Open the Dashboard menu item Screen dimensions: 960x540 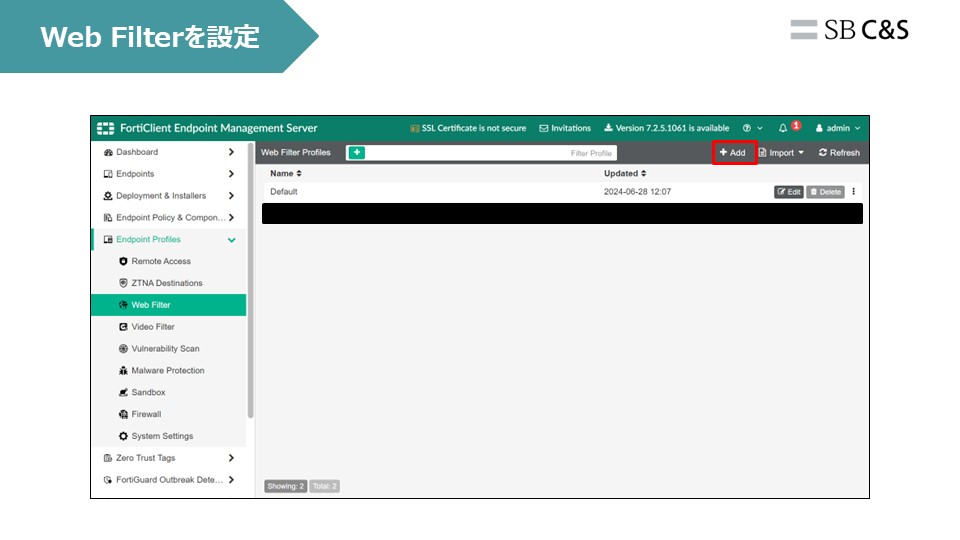click(x=137, y=152)
